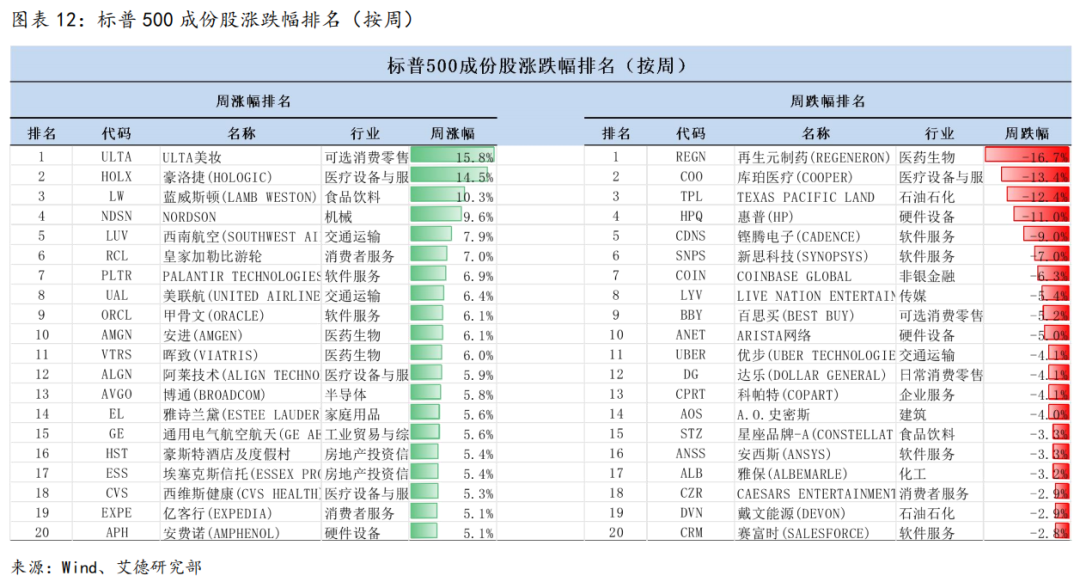Screen dimensions: 1080x588
Task: Select 百思买(BEST BUY) name cell
Action: [x=795, y=315]
